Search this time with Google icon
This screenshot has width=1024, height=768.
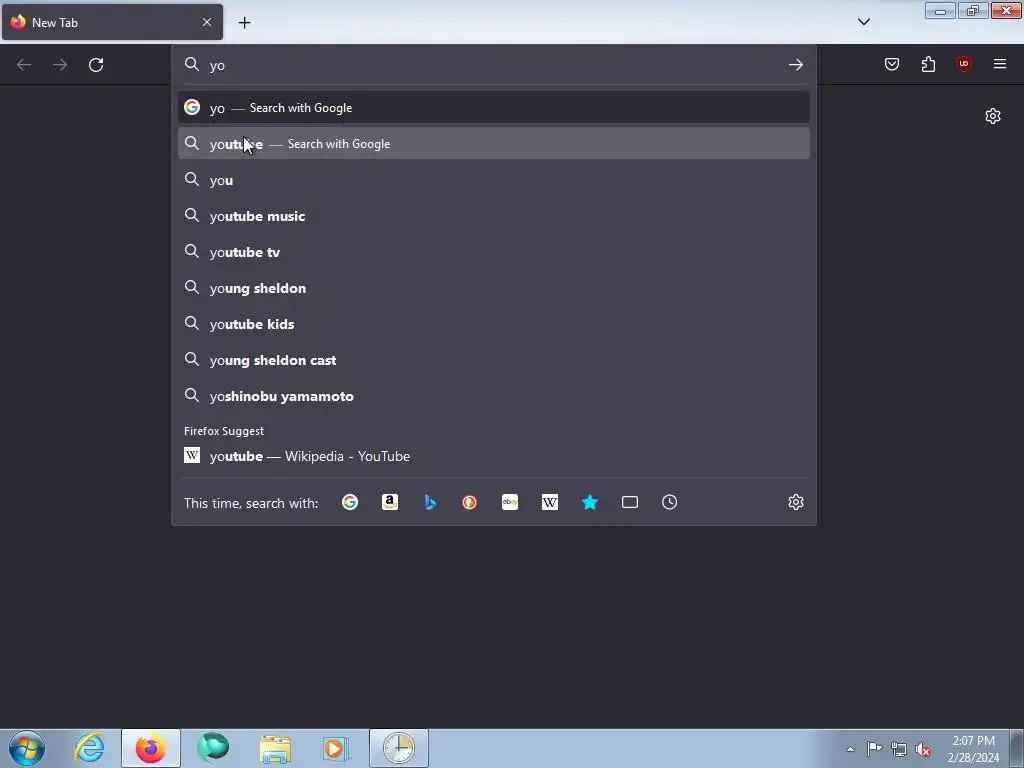tap(350, 502)
